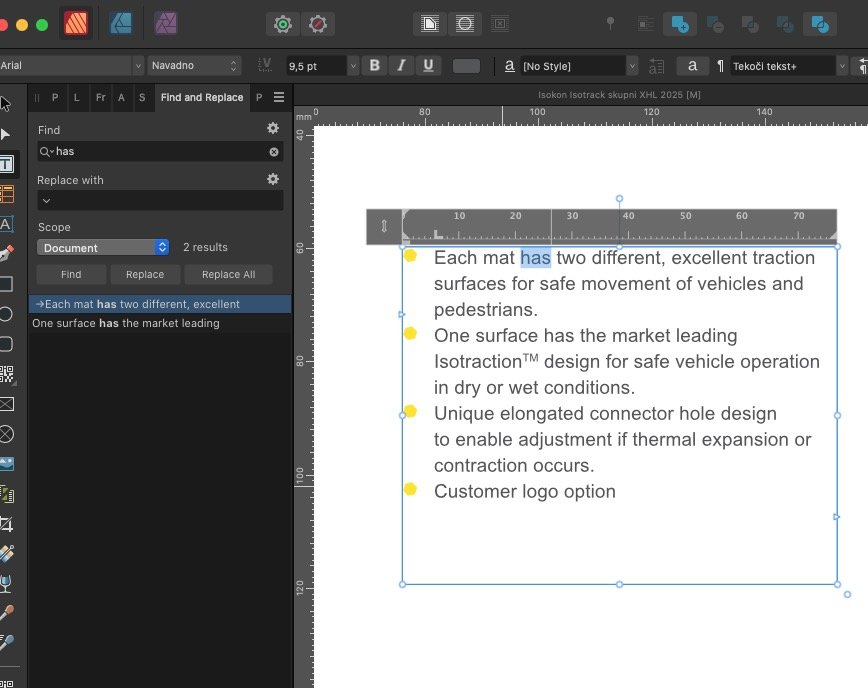
Task: Select the Frame Text tool
Action: [x=7, y=164]
